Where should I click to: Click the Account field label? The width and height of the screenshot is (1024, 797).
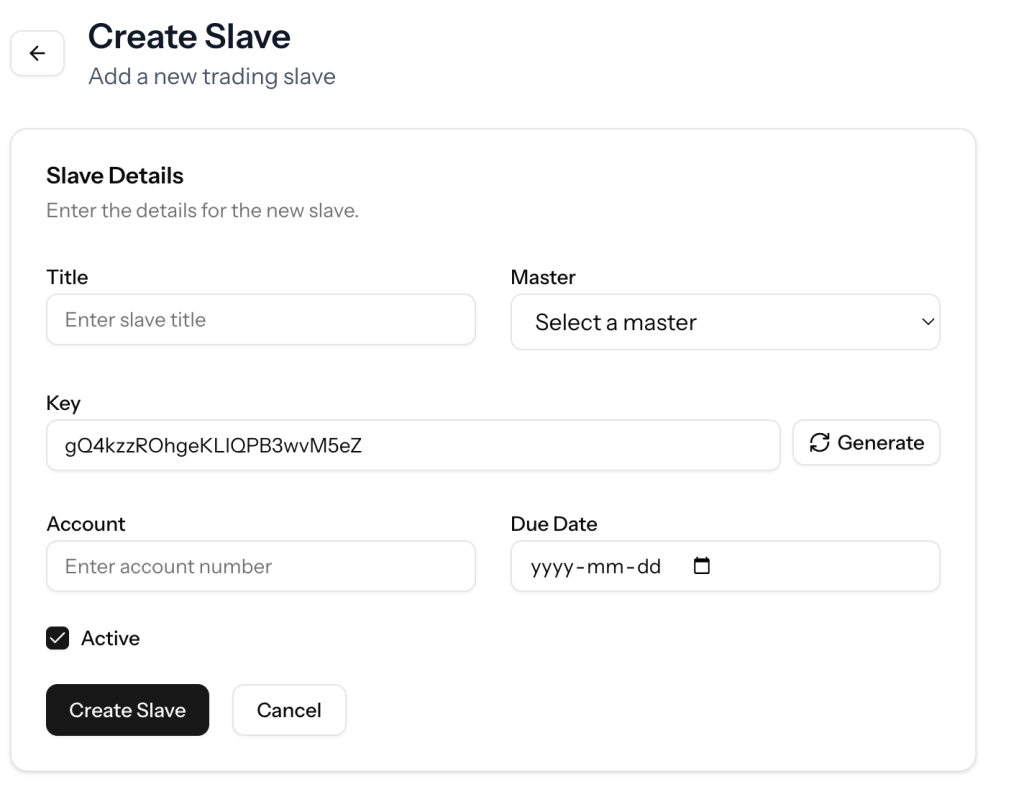pos(86,524)
